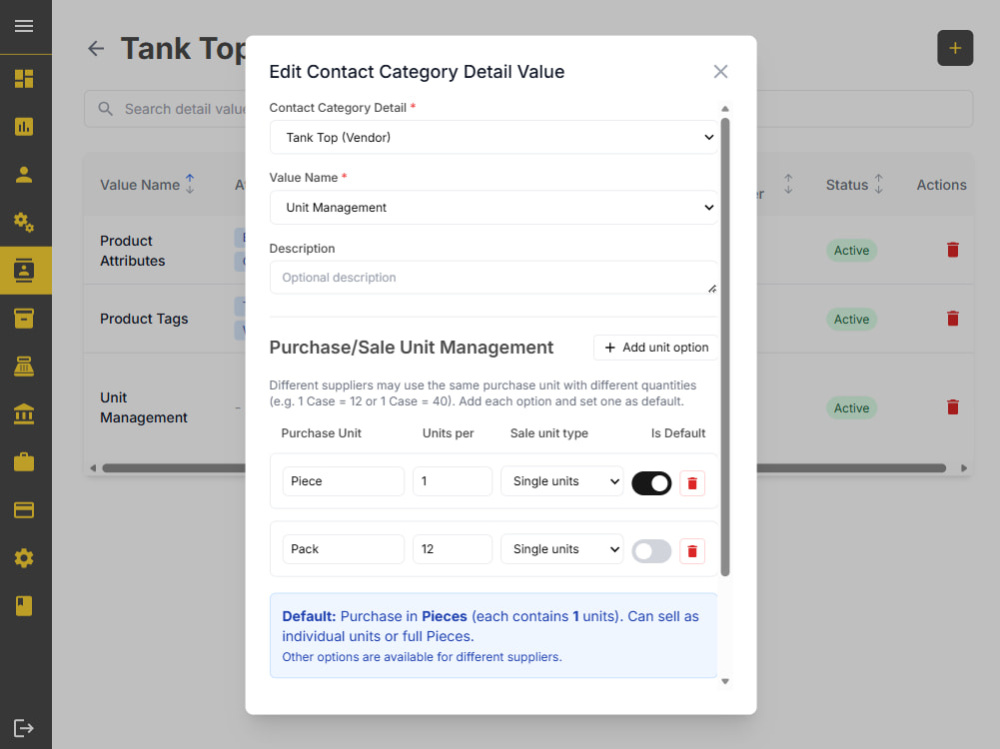Viewport: 1000px width, 749px height.
Task: Delete the Unit Management table row
Action: tap(953, 407)
